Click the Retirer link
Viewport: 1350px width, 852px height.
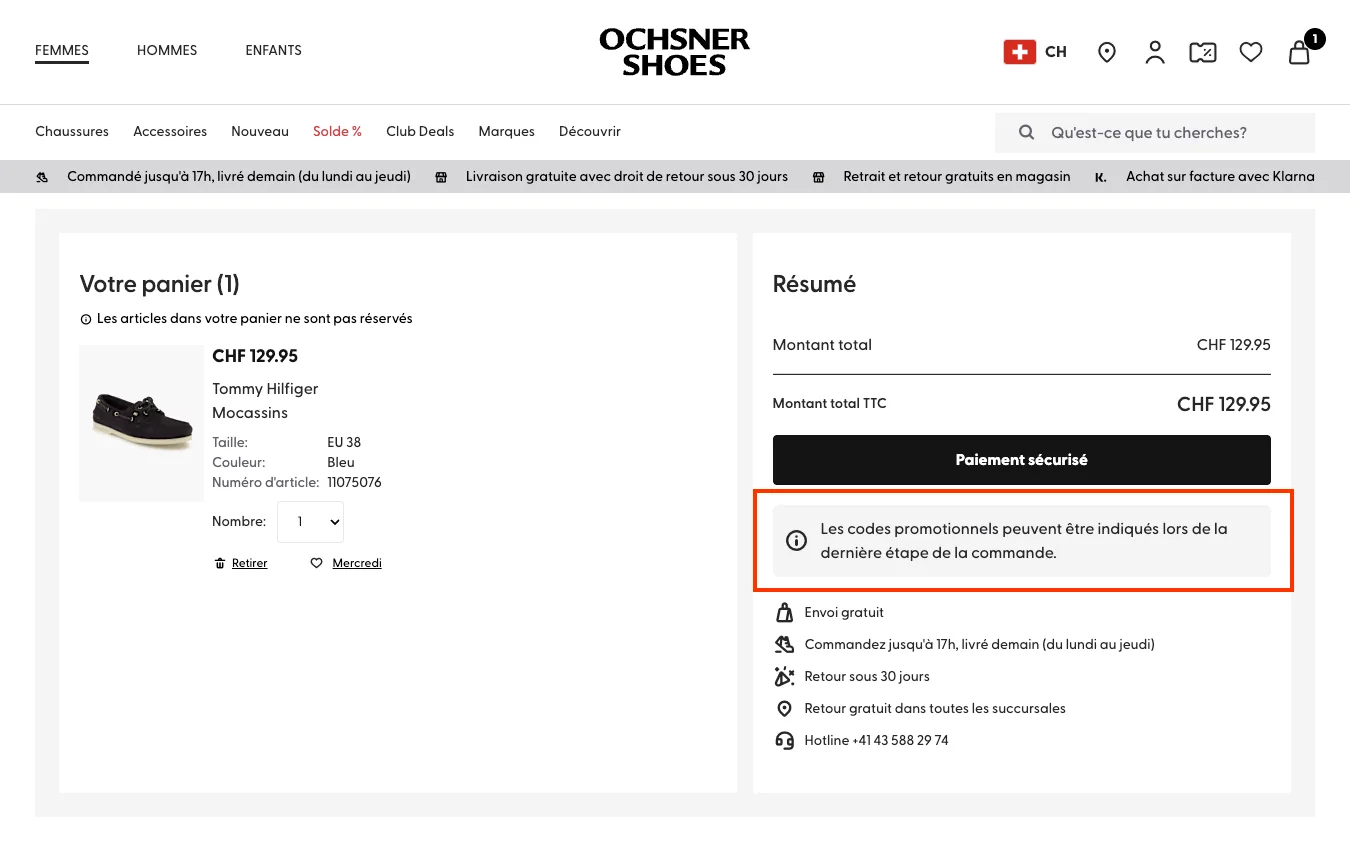click(x=250, y=563)
